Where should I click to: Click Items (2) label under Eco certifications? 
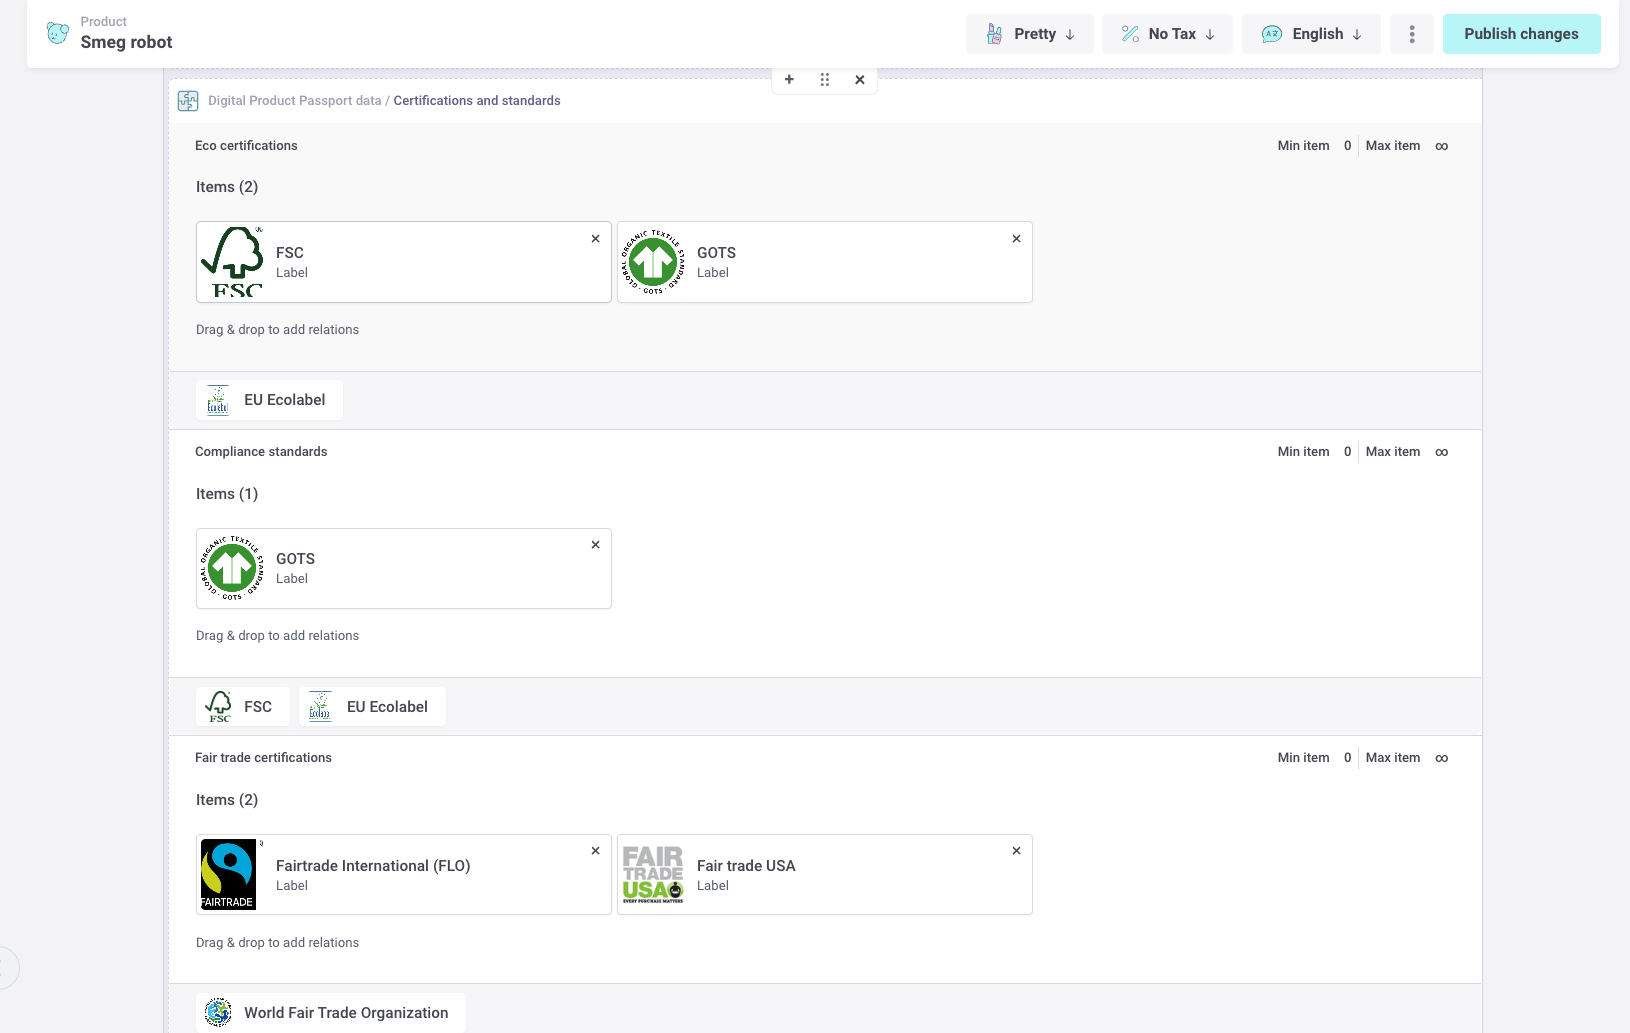[x=227, y=187]
